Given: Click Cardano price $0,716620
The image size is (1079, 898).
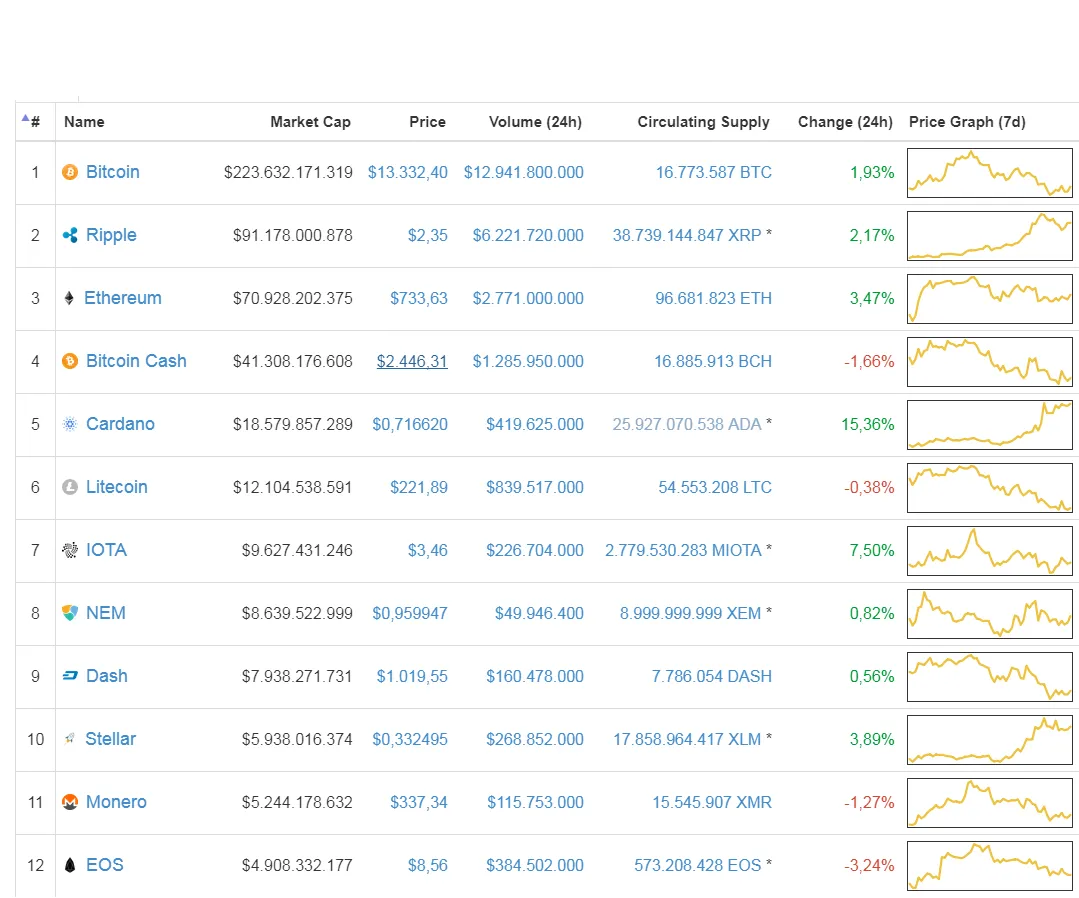Looking at the screenshot, I should click(x=410, y=424).
